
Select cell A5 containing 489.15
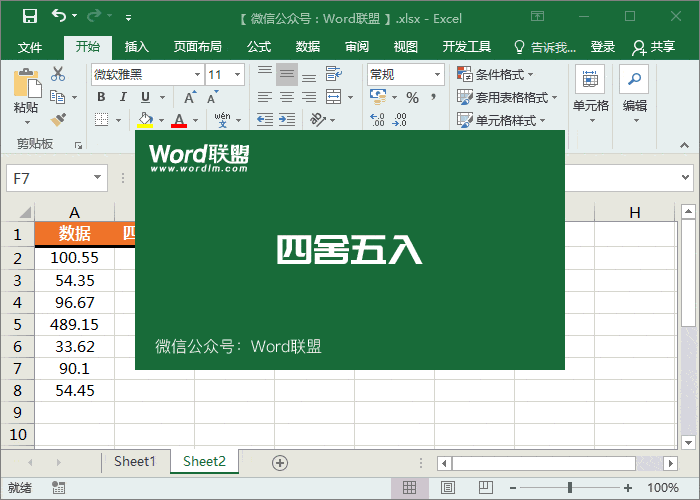point(75,324)
